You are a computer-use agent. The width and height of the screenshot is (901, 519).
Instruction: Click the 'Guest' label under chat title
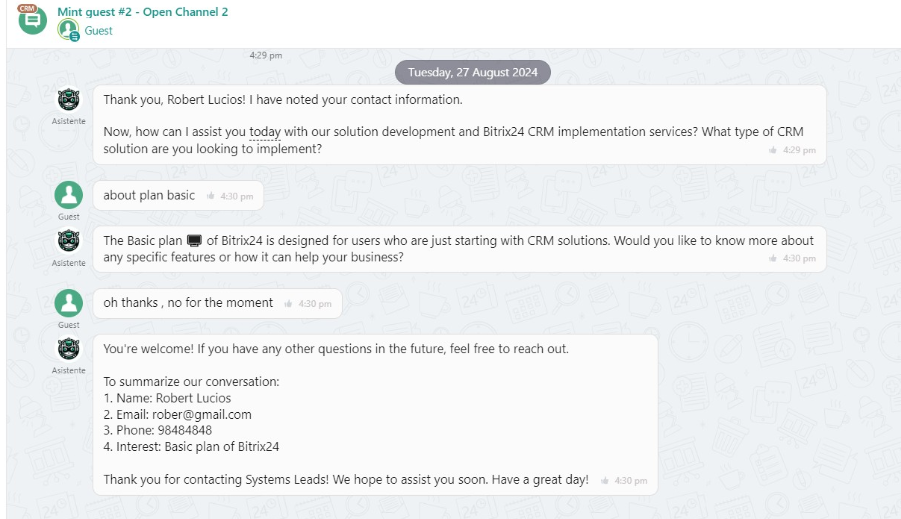(98, 31)
